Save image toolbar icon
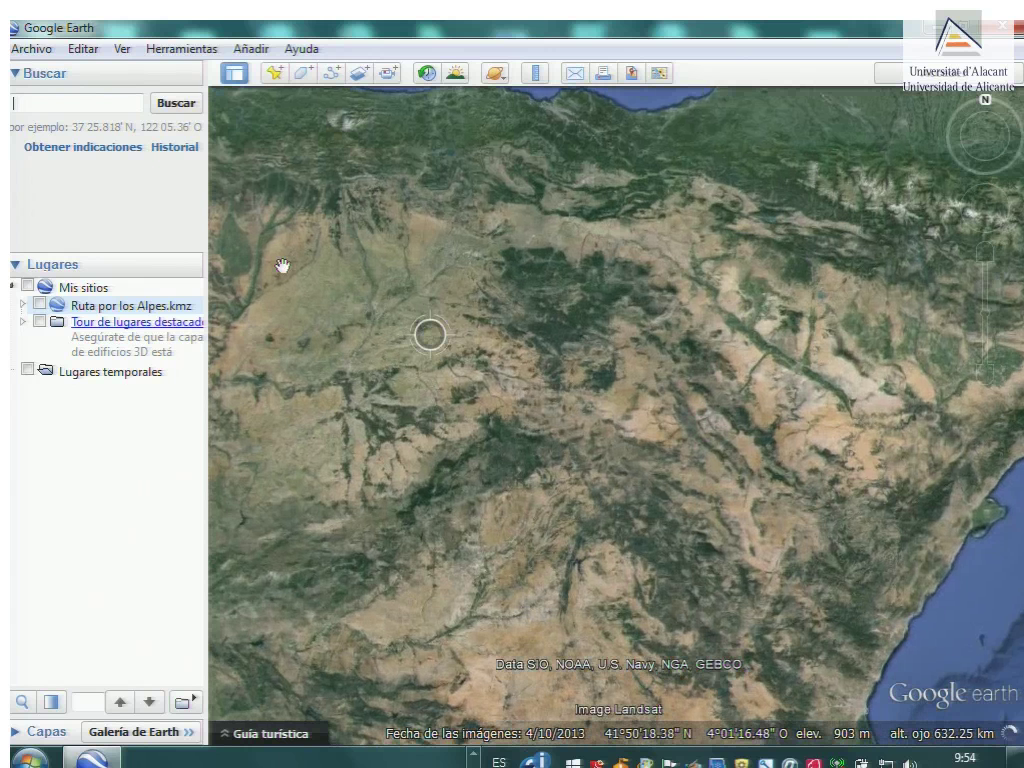This screenshot has width=1024, height=768. (x=631, y=73)
